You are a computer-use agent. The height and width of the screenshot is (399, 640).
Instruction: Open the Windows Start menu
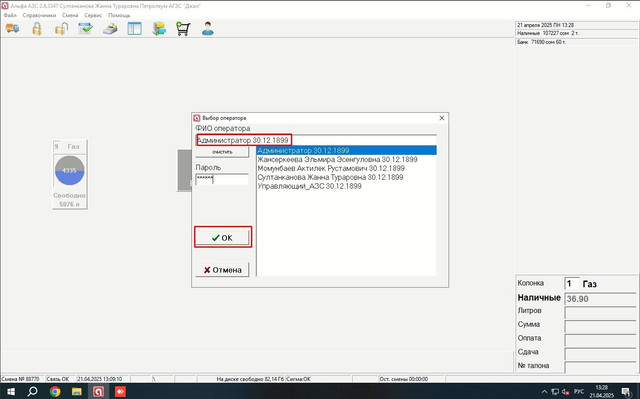click(x=11, y=392)
